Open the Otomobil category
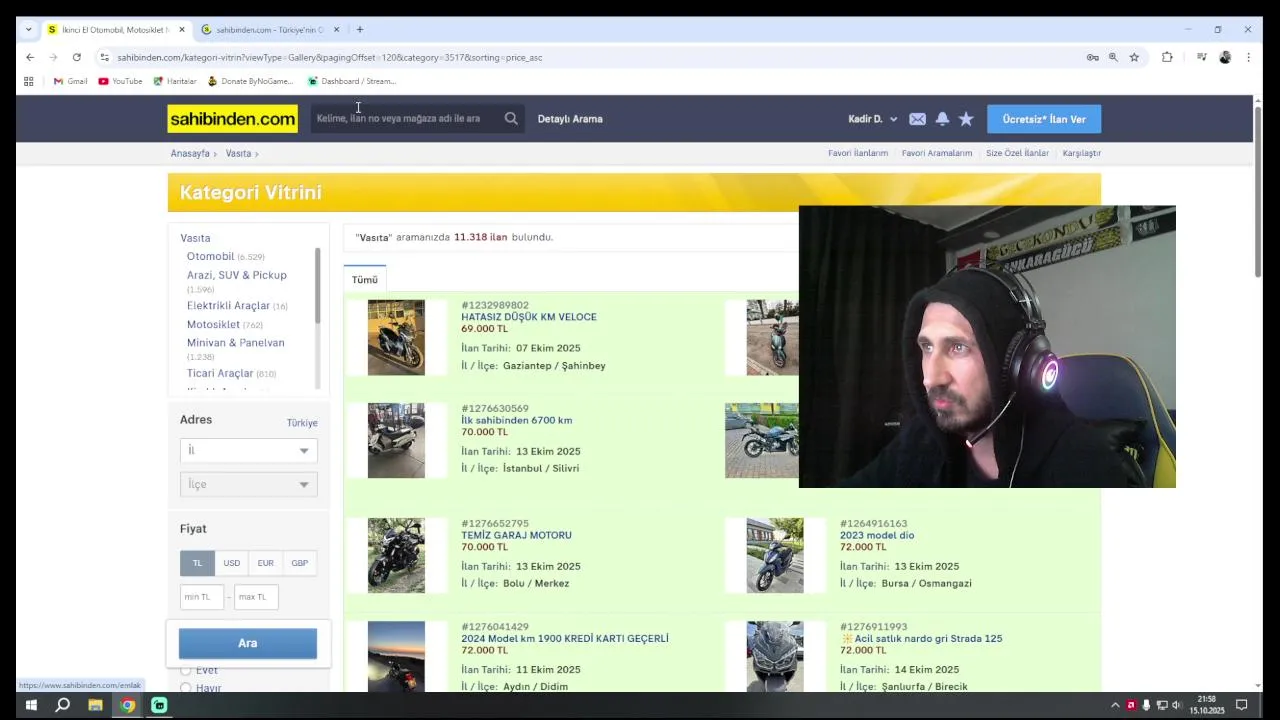 click(x=210, y=257)
